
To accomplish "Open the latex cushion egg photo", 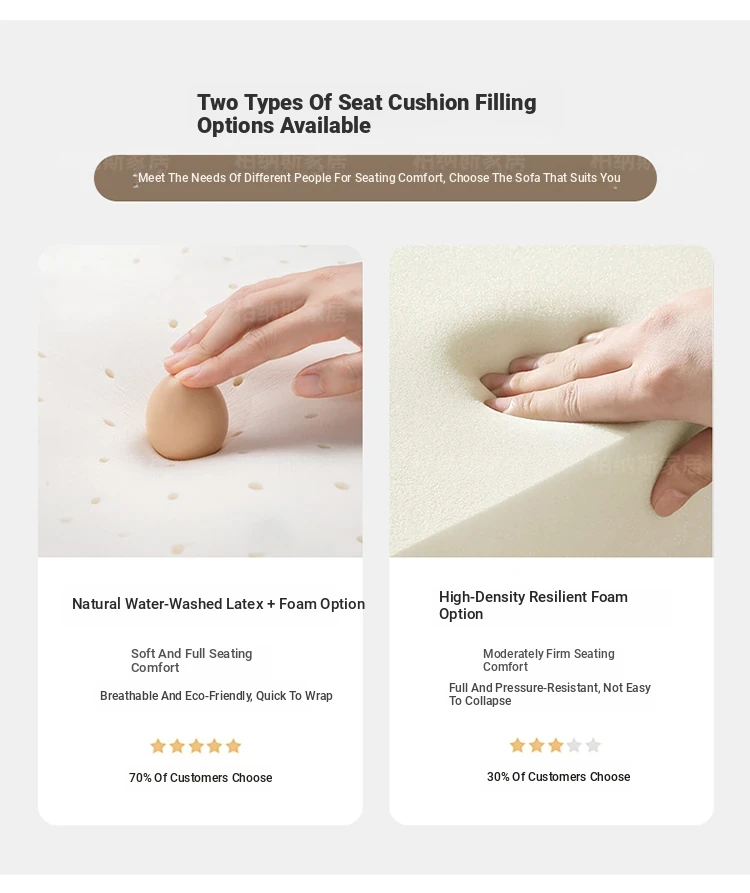I will pyautogui.click(x=200, y=401).
